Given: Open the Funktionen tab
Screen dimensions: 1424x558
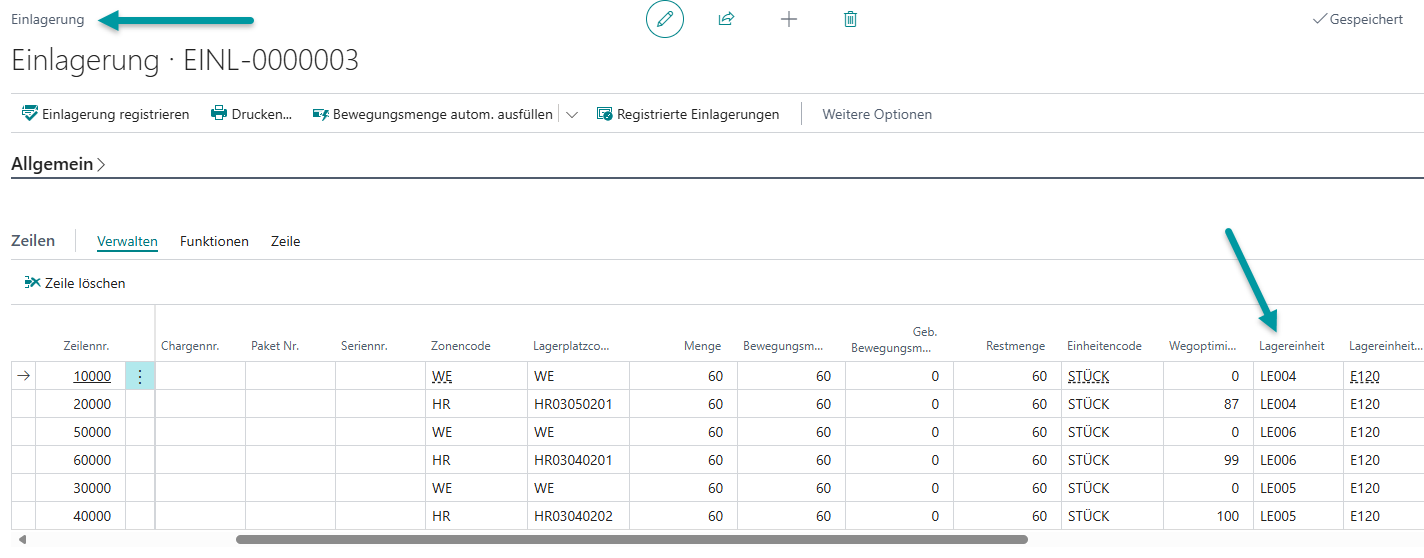Looking at the screenshot, I should click(214, 241).
